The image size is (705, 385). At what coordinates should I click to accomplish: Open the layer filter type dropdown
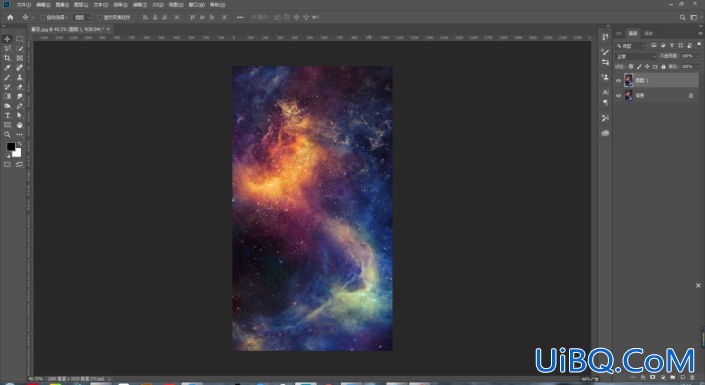click(x=630, y=46)
